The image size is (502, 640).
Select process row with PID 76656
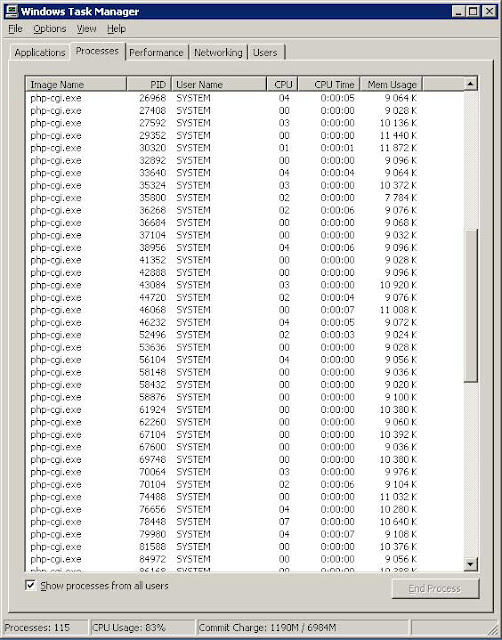(x=245, y=509)
